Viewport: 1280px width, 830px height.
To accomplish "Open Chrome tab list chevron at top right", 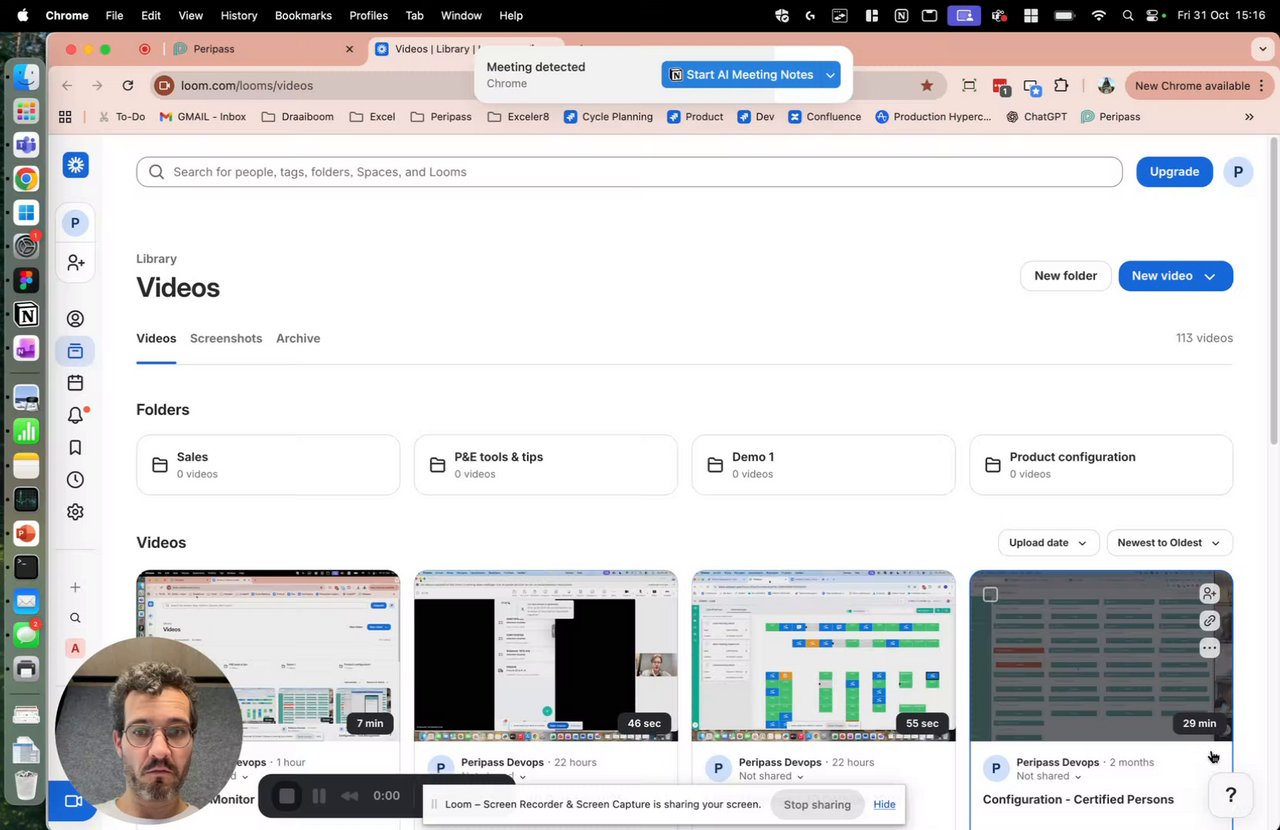I will point(1263,48).
